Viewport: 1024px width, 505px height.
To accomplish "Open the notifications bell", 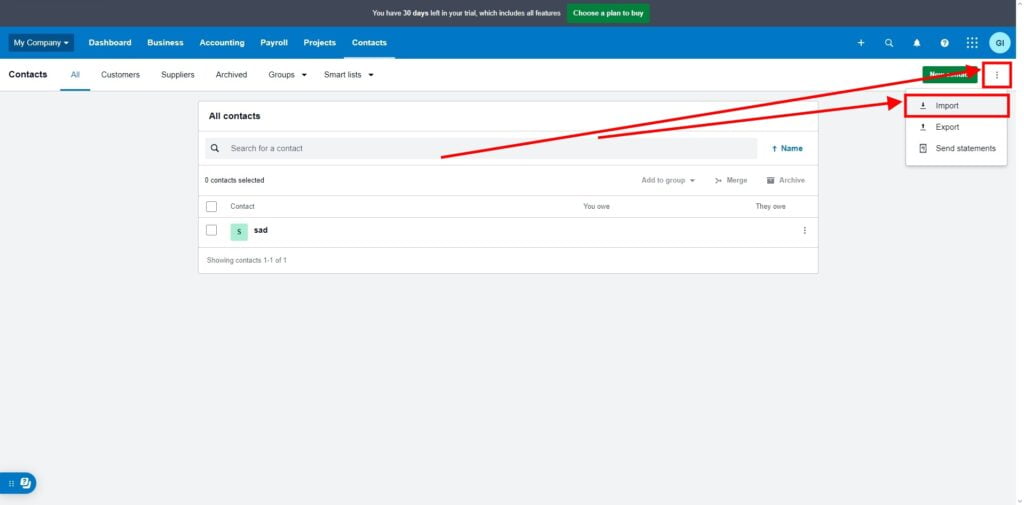I will click(917, 43).
